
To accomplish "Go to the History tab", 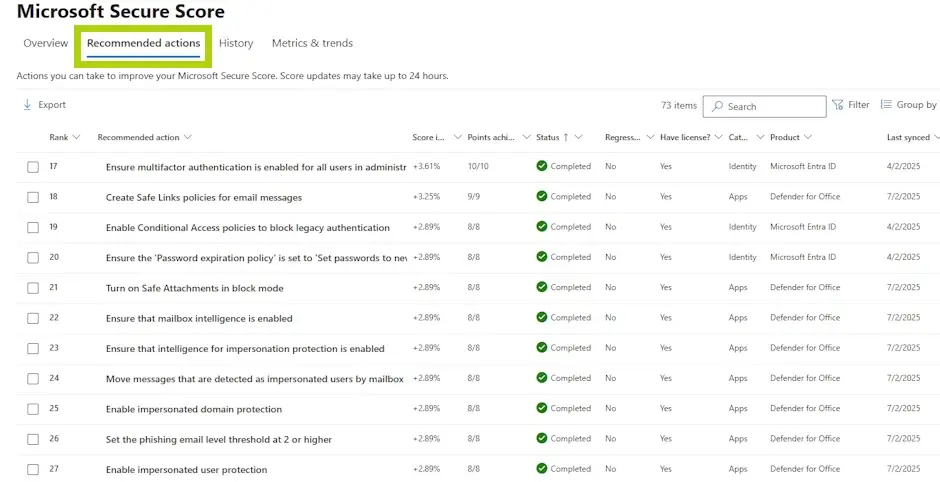I will [x=236, y=43].
